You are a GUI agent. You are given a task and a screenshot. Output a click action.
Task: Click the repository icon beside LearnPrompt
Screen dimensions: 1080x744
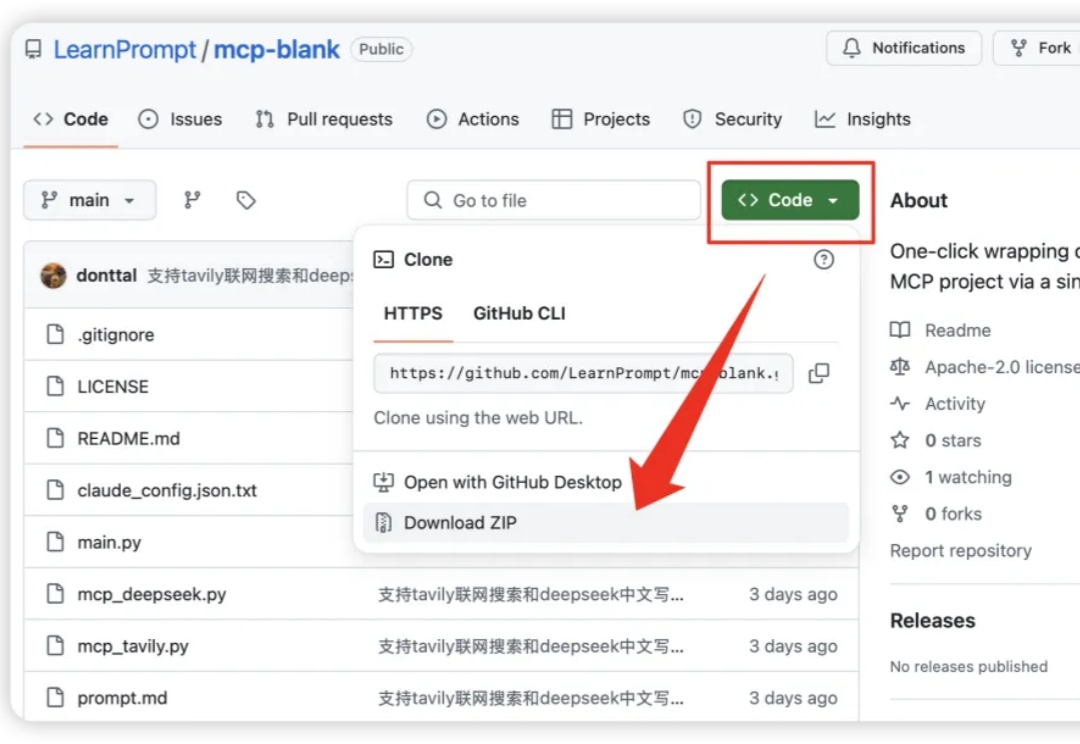[33, 50]
